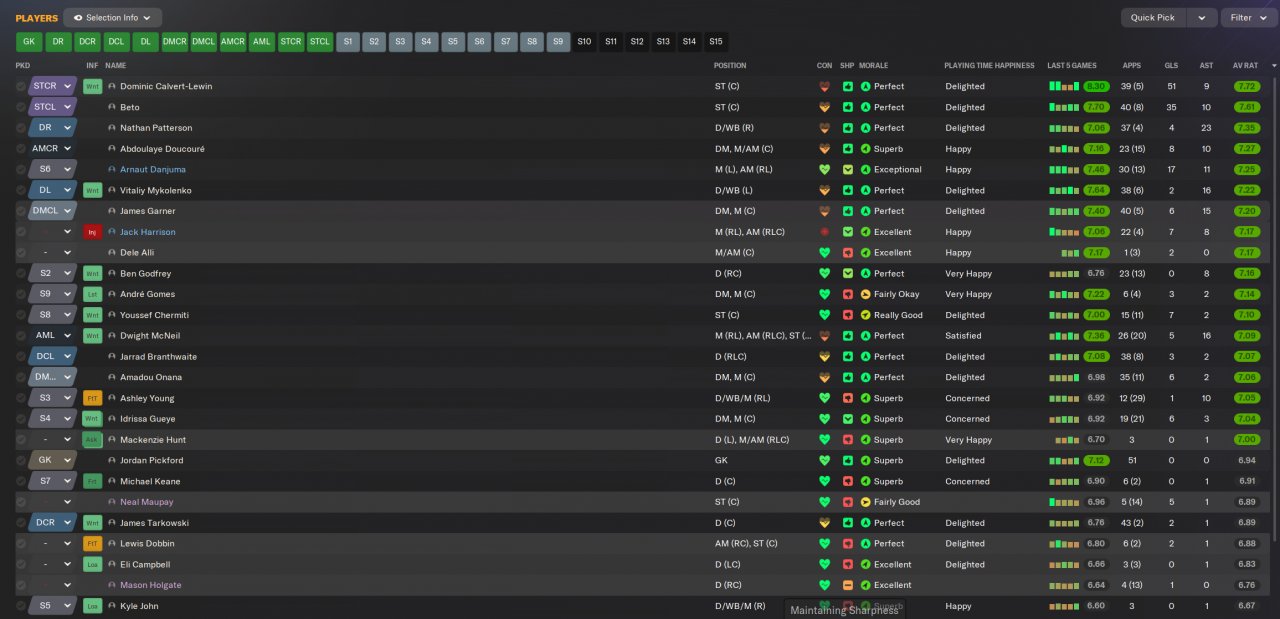Click the Loa loan badge for Eli Campbell
Viewport: 1280px width, 619px height.
pyautogui.click(x=93, y=564)
